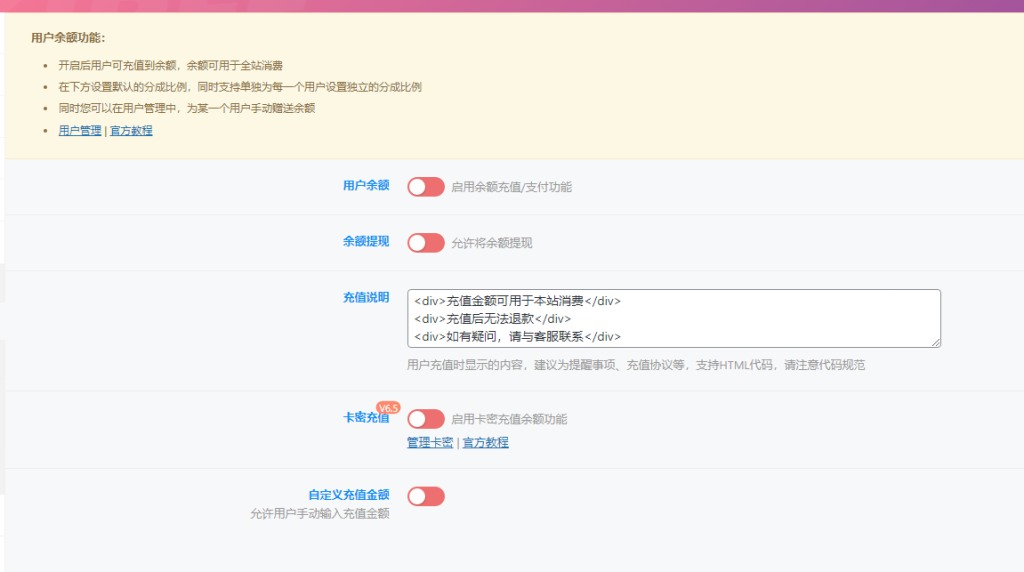The image size is (1024, 572).
Task: Open the 用户管理 link in notice box
Action: click(80, 131)
